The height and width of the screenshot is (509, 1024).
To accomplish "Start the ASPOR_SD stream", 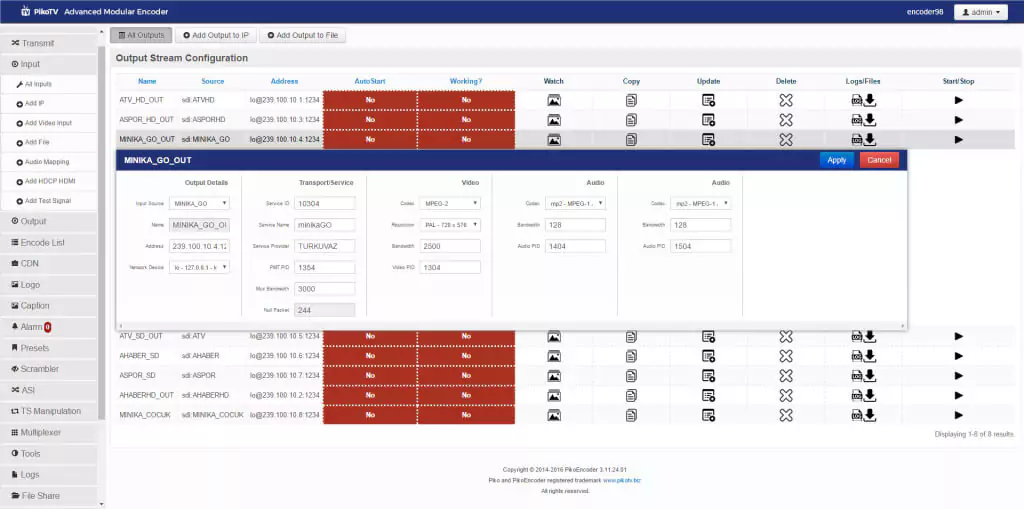I will [958, 376].
